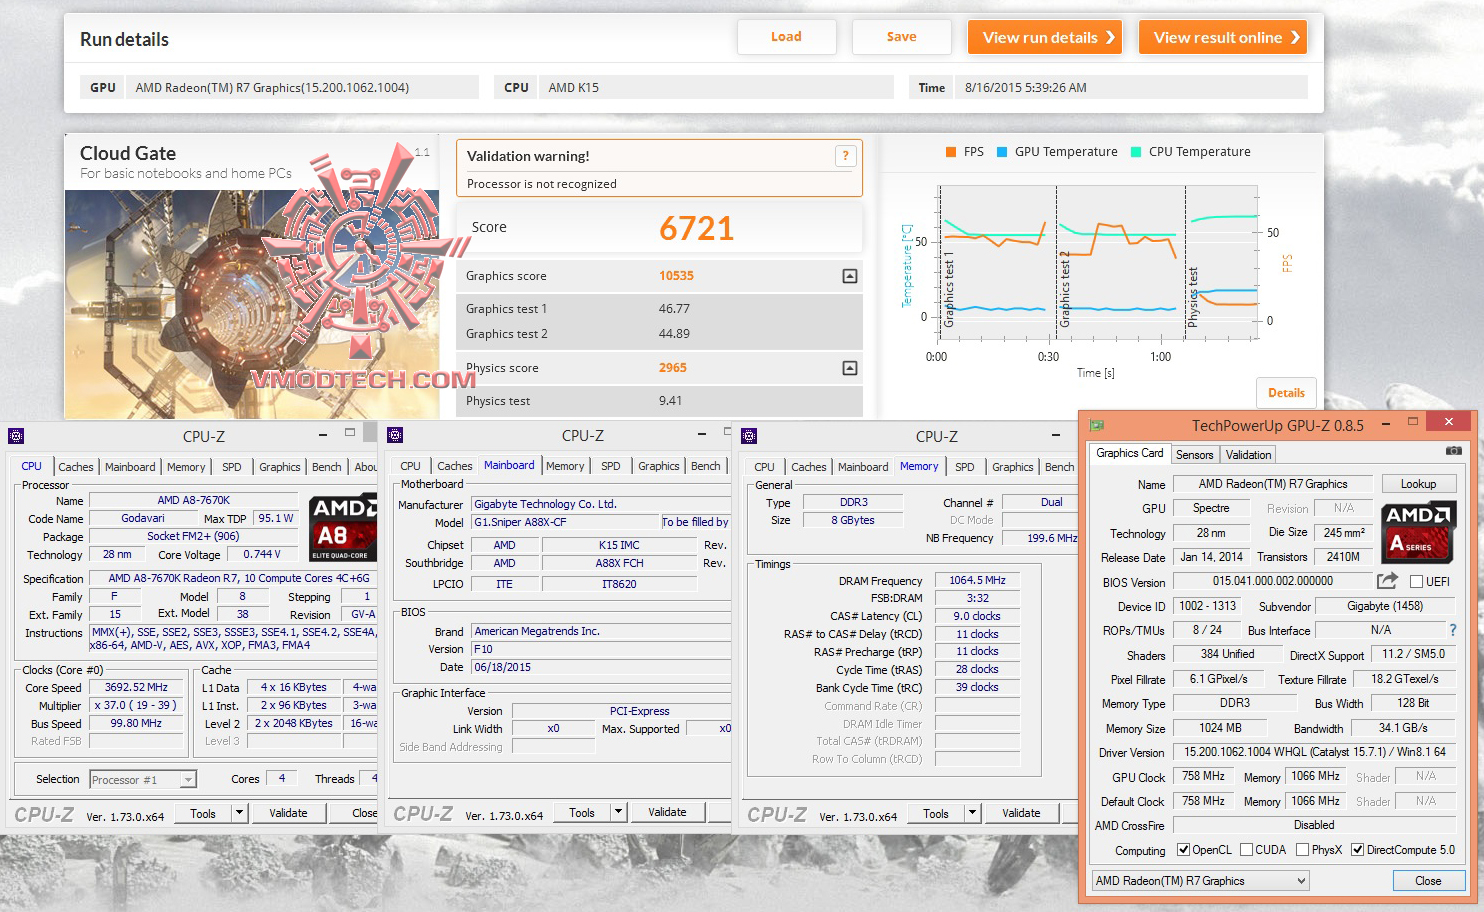Toggle the OpenCL checkbox
The width and height of the screenshot is (1484, 912).
pyautogui.click(x=1184, y=850)
